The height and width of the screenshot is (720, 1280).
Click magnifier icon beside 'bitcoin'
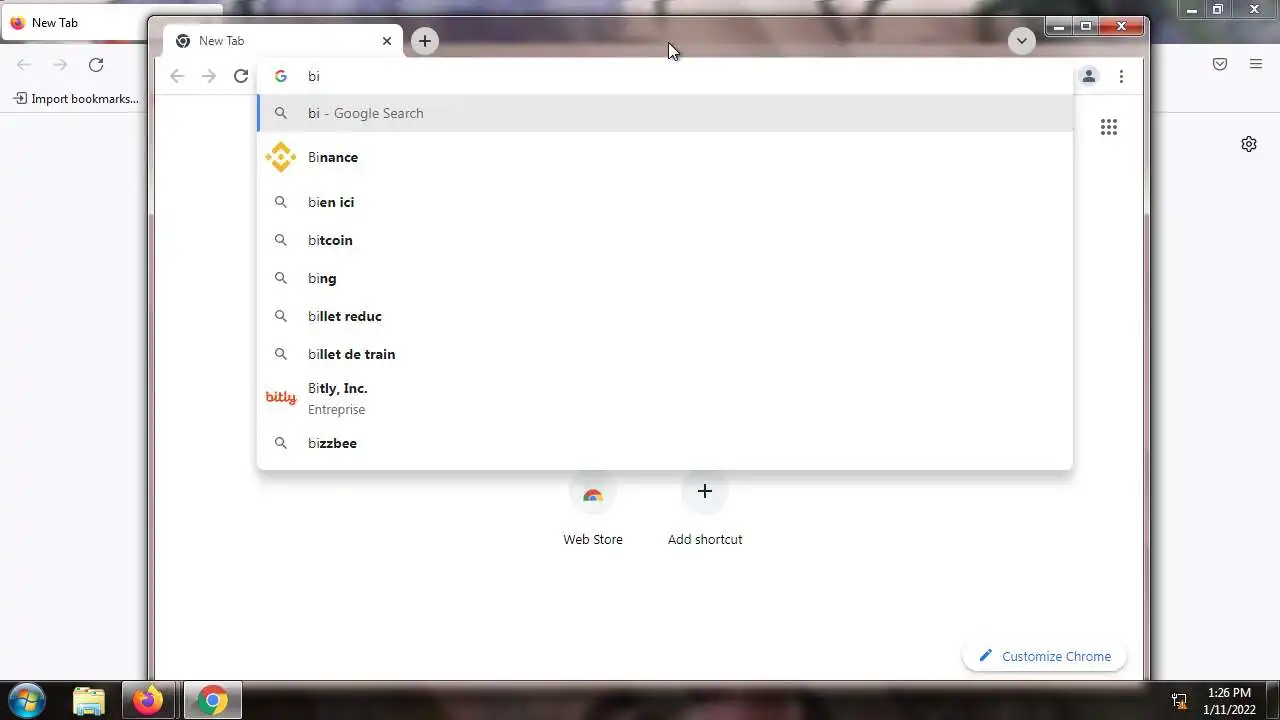(281, 240)
